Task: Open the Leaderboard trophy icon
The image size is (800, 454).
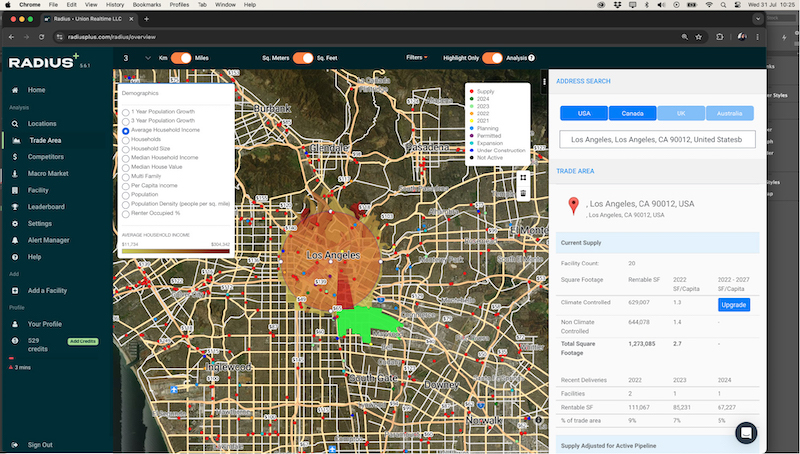Action: tap(17, 207)
